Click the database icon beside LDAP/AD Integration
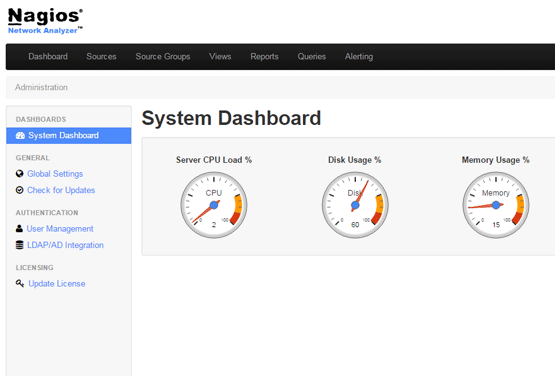555x376 pixels. point(19,245)
